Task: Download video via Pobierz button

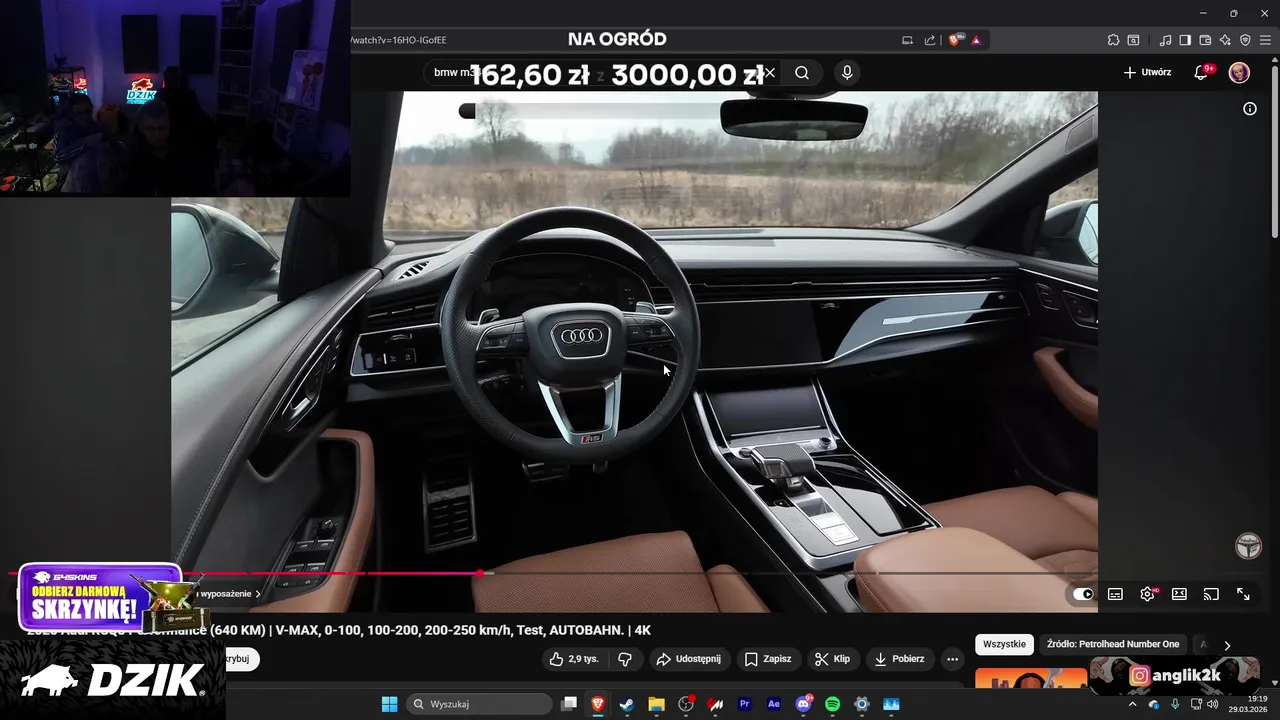Action: tap(899, 659)
